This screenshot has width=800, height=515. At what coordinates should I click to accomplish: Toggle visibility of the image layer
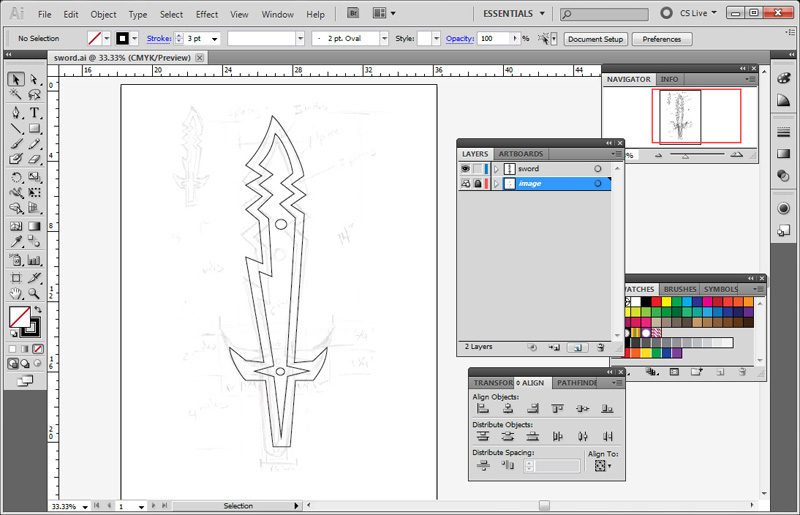(x=465, y=183)
